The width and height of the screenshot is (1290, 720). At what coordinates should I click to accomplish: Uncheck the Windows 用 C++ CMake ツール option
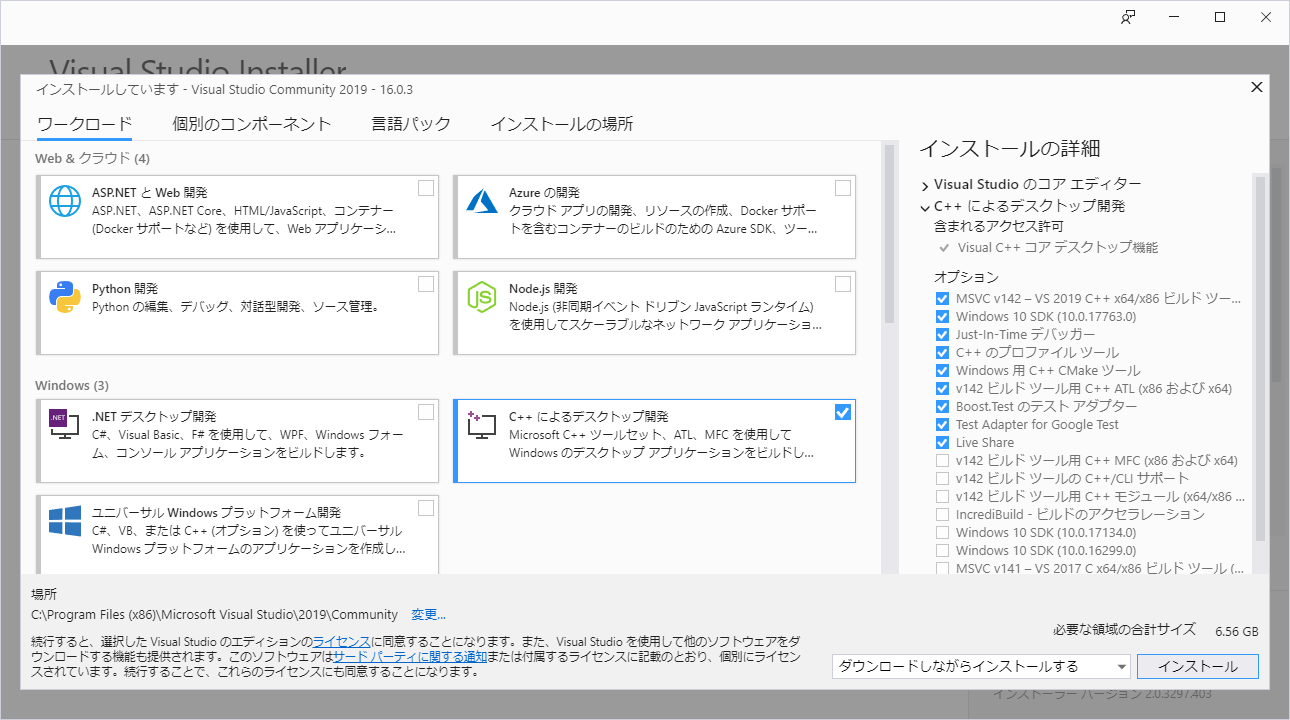click(942, 370)
